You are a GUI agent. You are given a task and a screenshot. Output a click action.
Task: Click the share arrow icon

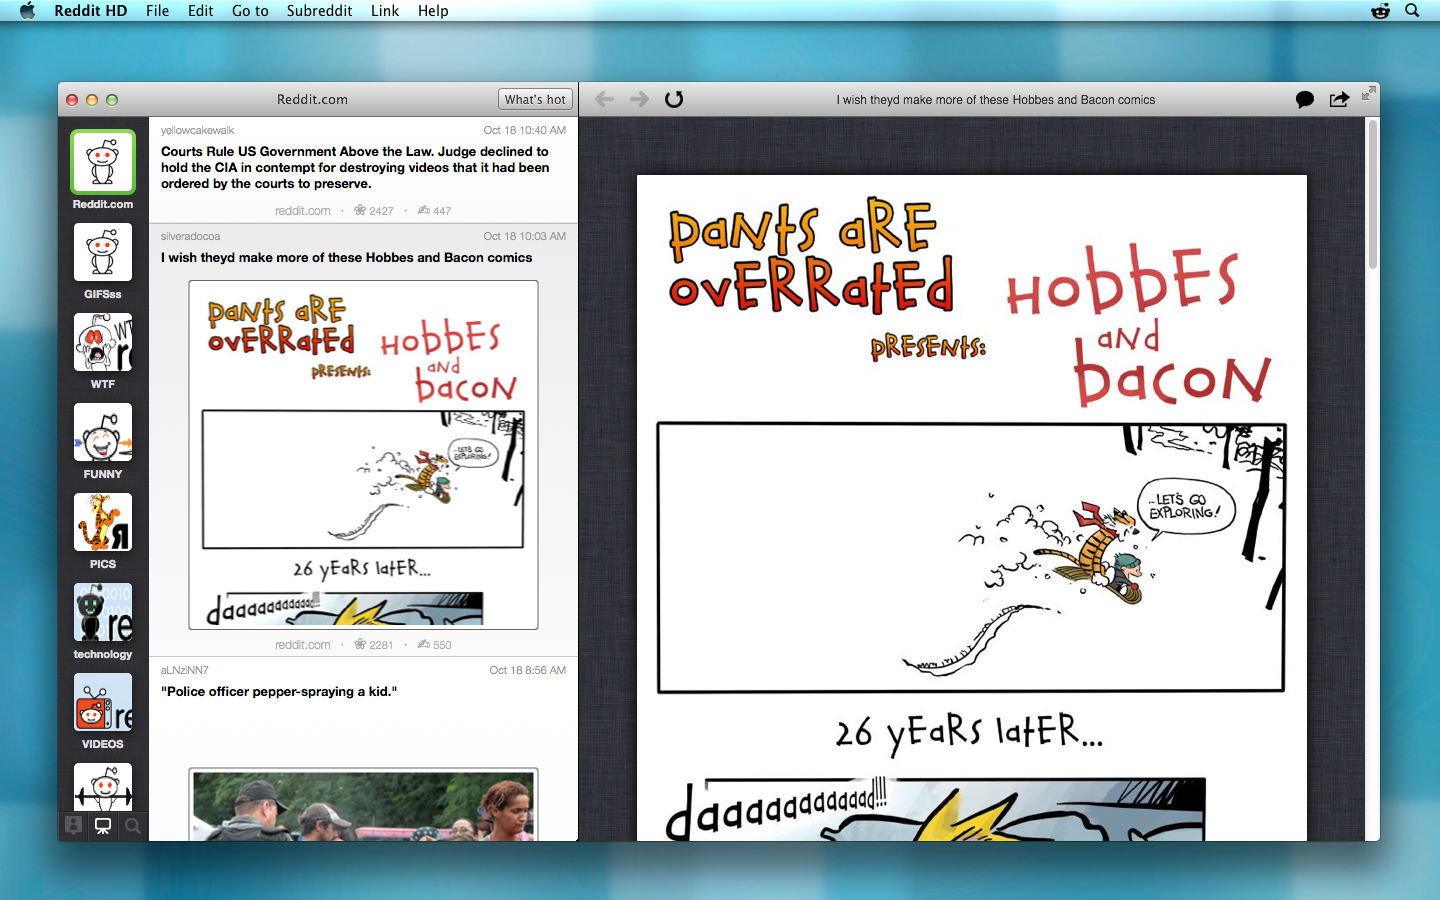tap(1339, 99)
